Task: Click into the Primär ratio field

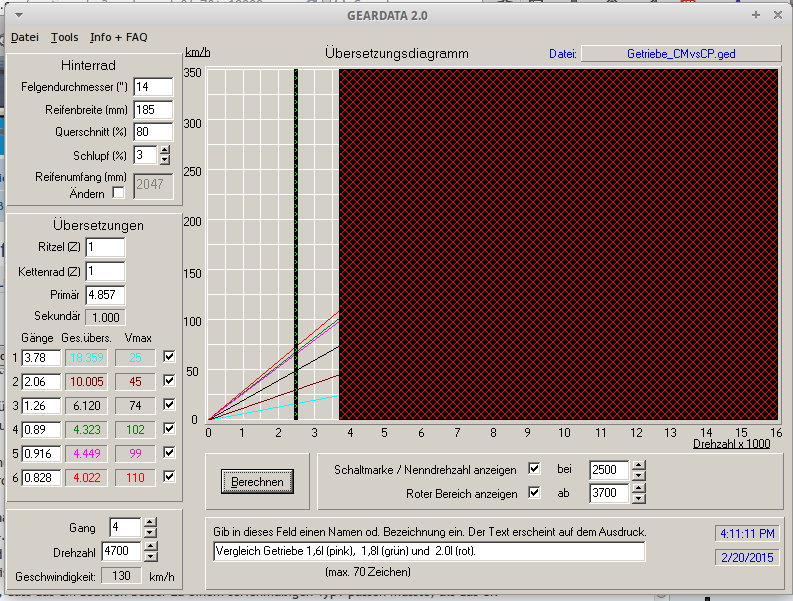Action: pyautogui.click(x=105, y=295)
